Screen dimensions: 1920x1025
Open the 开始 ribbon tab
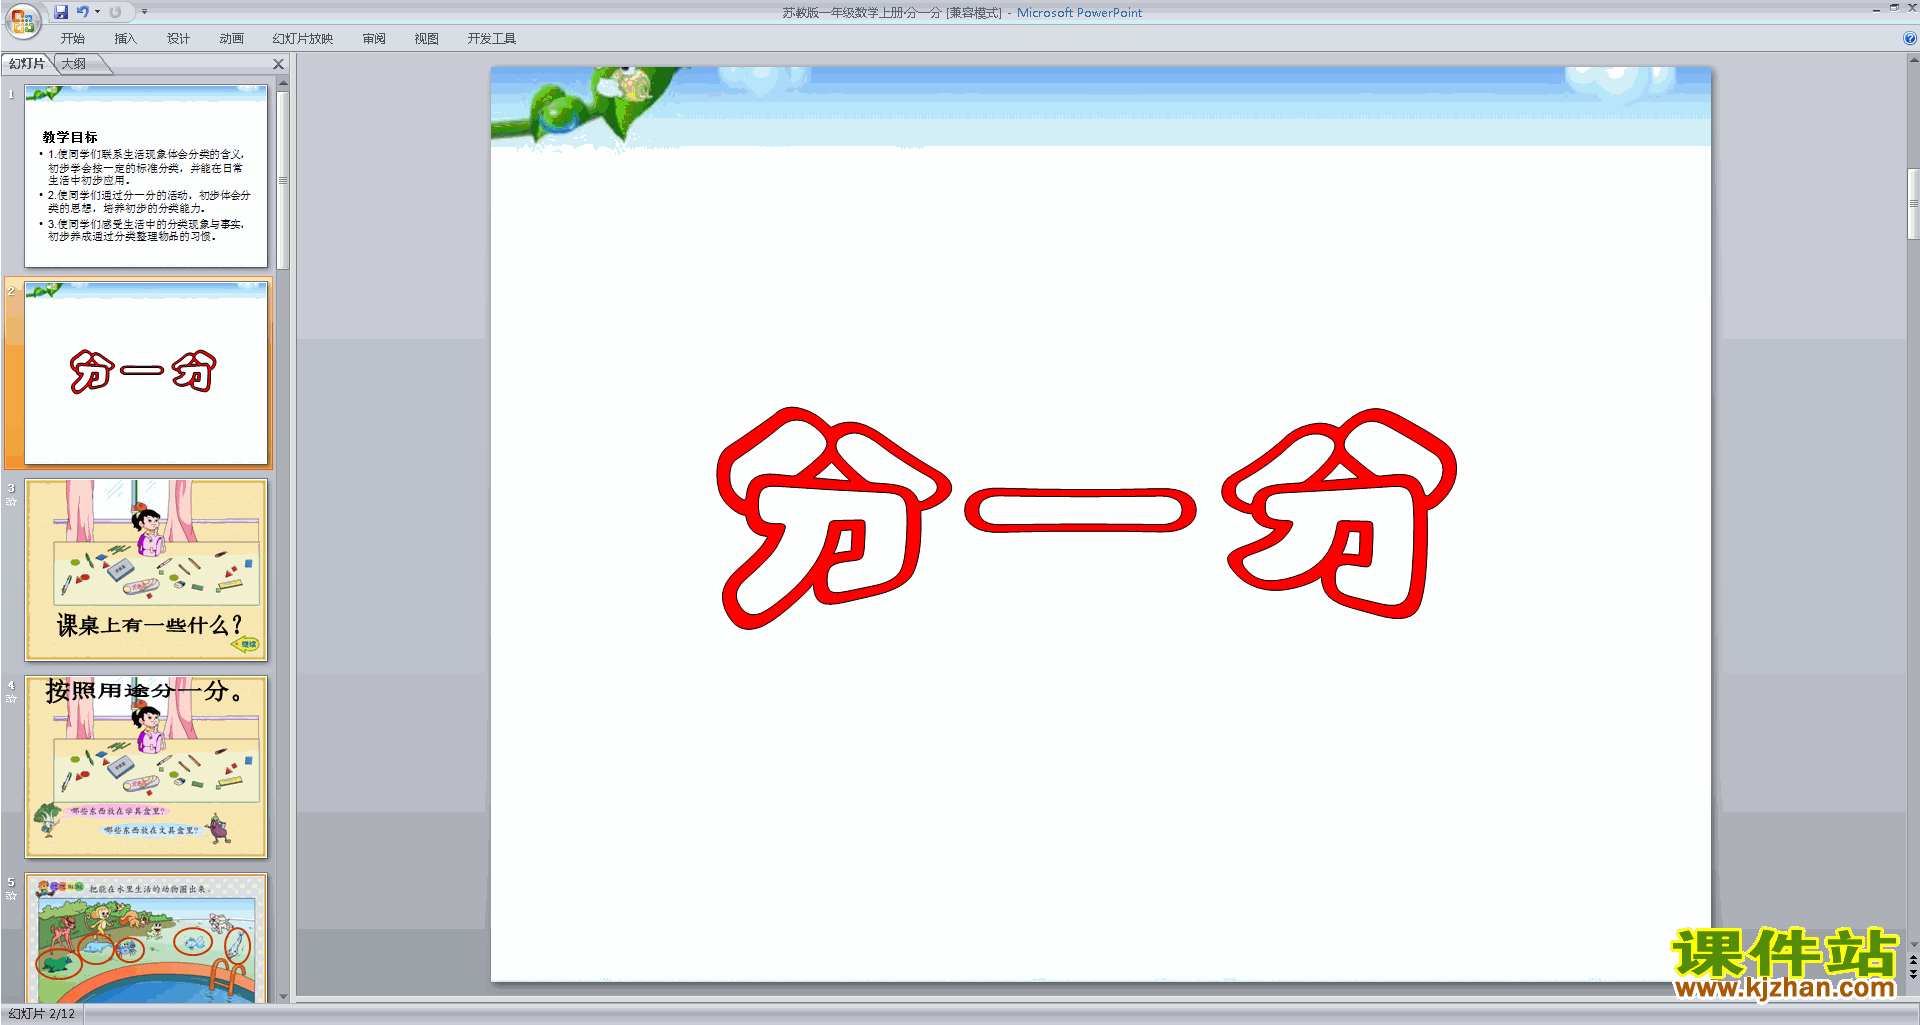click(73, 39)
